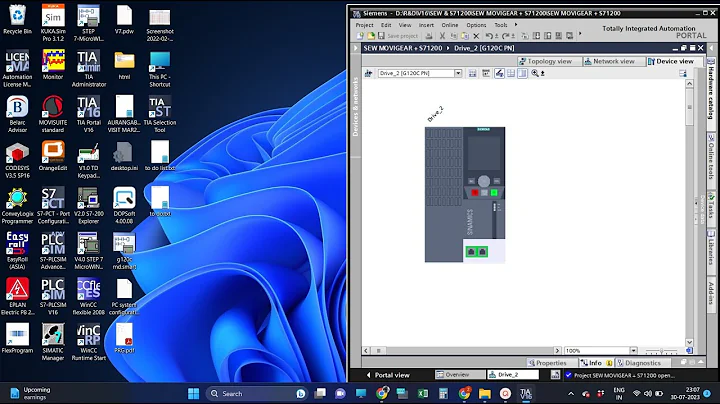Open the View menu

pyautogui.click(x=405, y=25)
